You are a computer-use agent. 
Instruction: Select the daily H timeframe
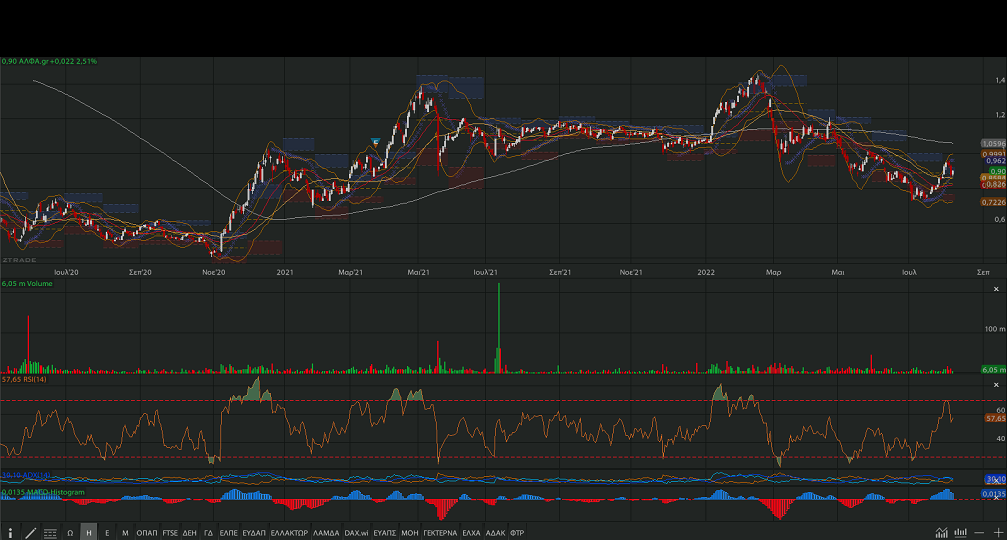[x=89, y=533]
